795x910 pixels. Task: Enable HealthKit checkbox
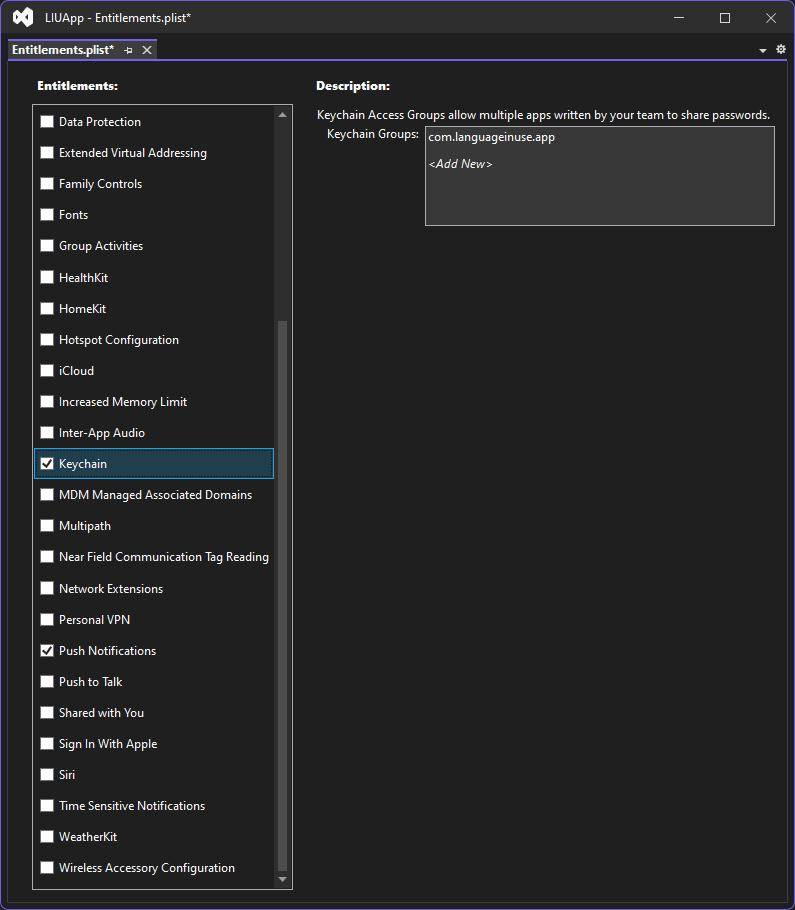47,277
